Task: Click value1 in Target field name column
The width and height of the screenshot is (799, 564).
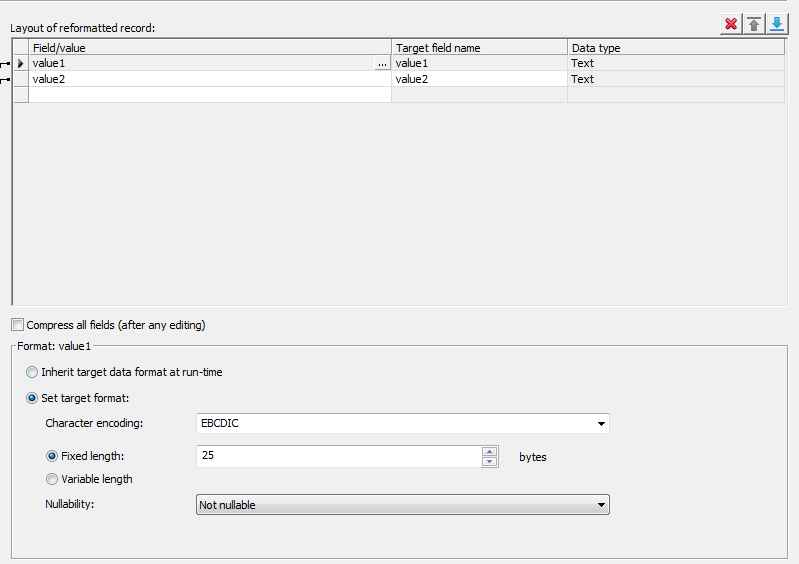Action: click(479, 63)
